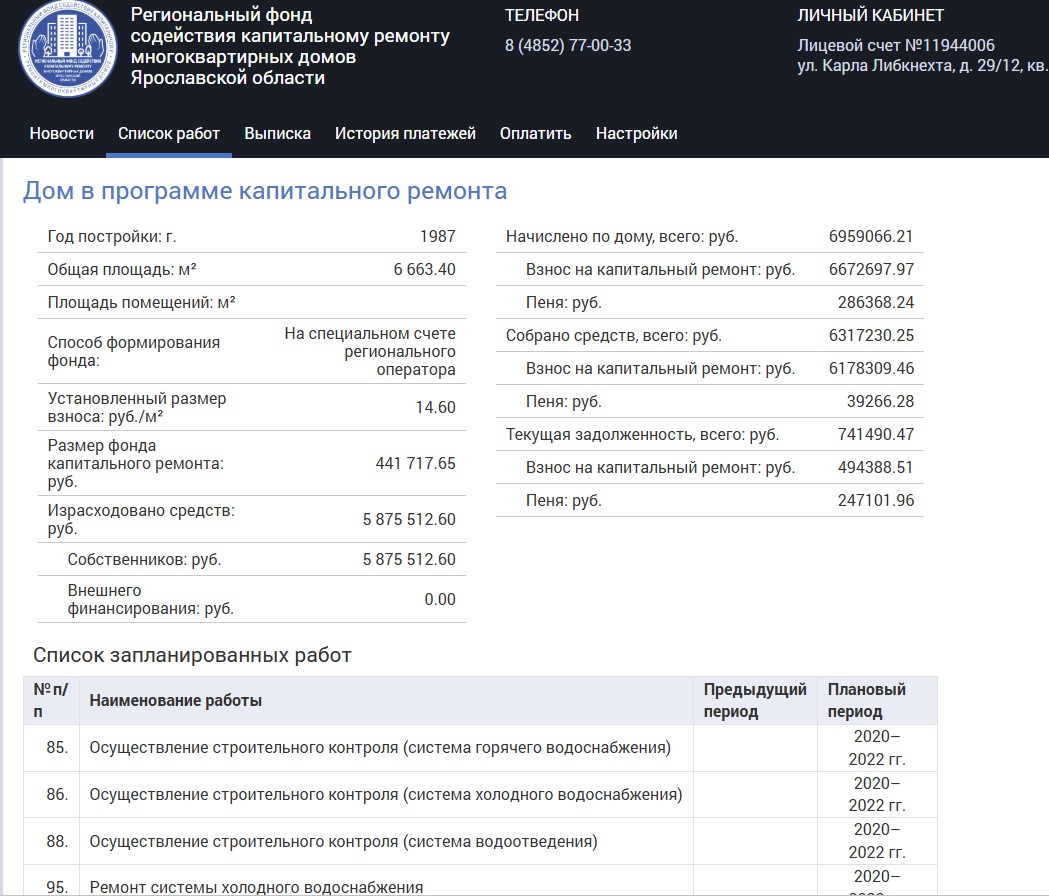This screenshot has height=896, width=1049.
Task: Select Собрано средств value 6317230.25
Action: 871,335
